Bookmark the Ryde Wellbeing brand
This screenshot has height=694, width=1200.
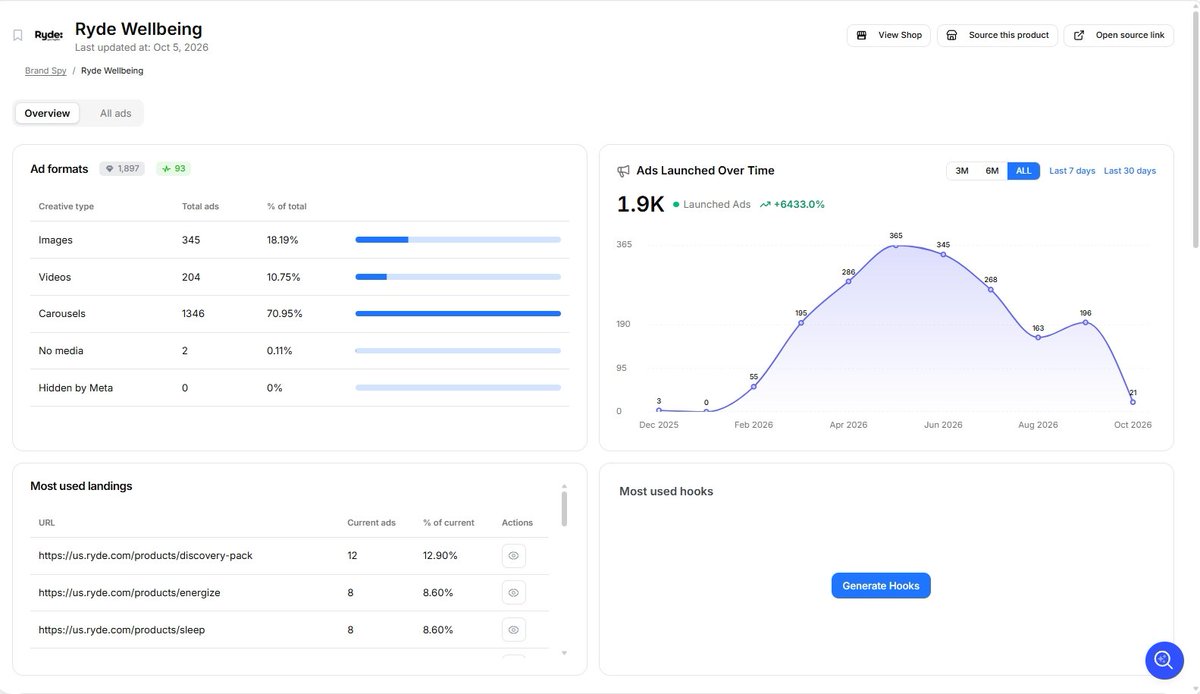[17, 35]
